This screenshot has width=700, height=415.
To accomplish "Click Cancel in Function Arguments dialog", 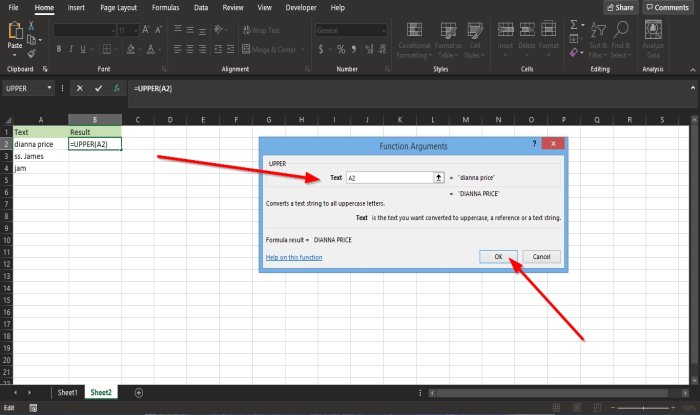I will pyautogui.click(x=541, y=256).
